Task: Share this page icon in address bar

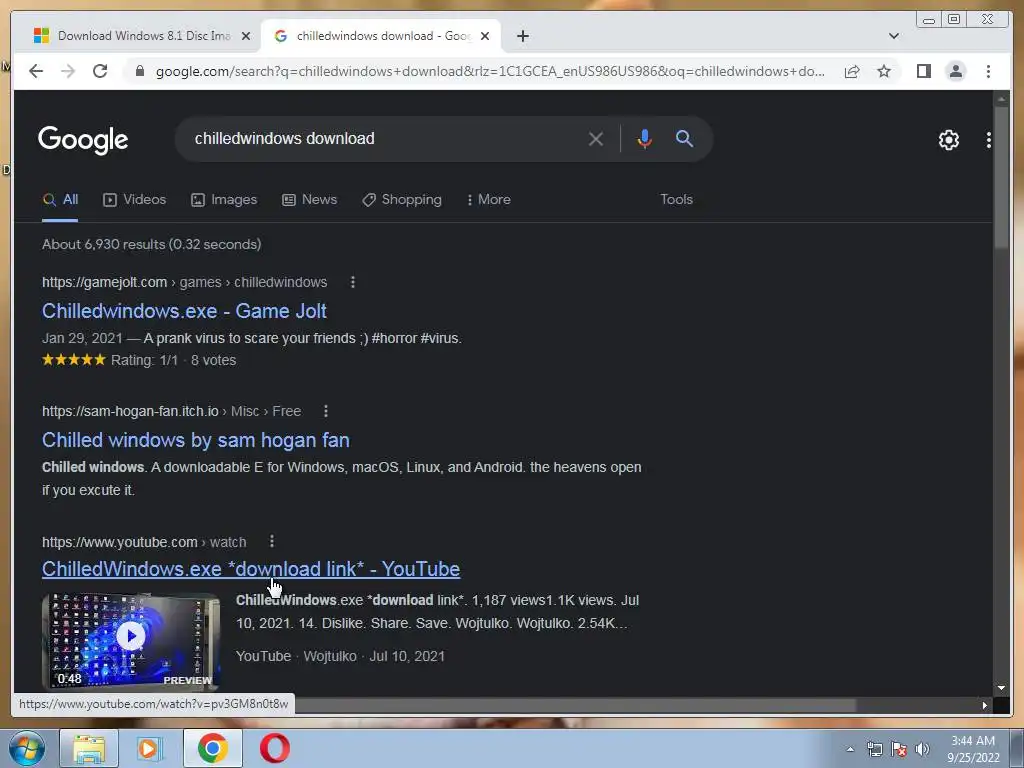Action: (852, 71)
